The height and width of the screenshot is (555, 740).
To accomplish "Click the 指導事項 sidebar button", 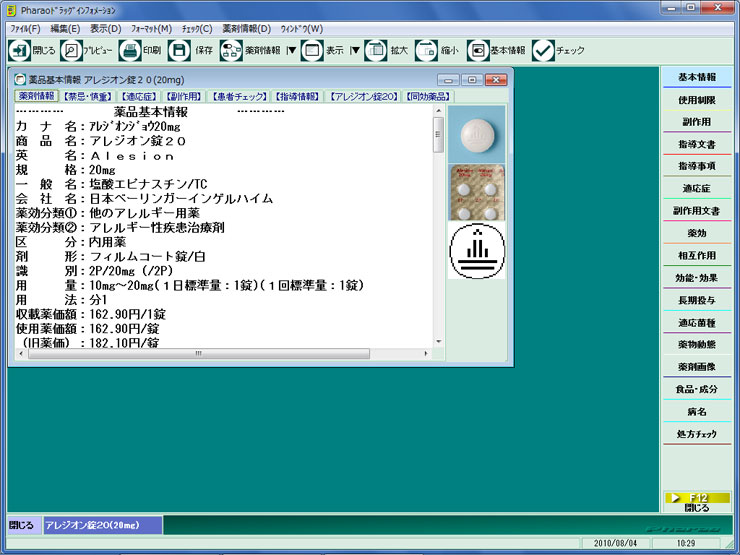I will 697,167.
